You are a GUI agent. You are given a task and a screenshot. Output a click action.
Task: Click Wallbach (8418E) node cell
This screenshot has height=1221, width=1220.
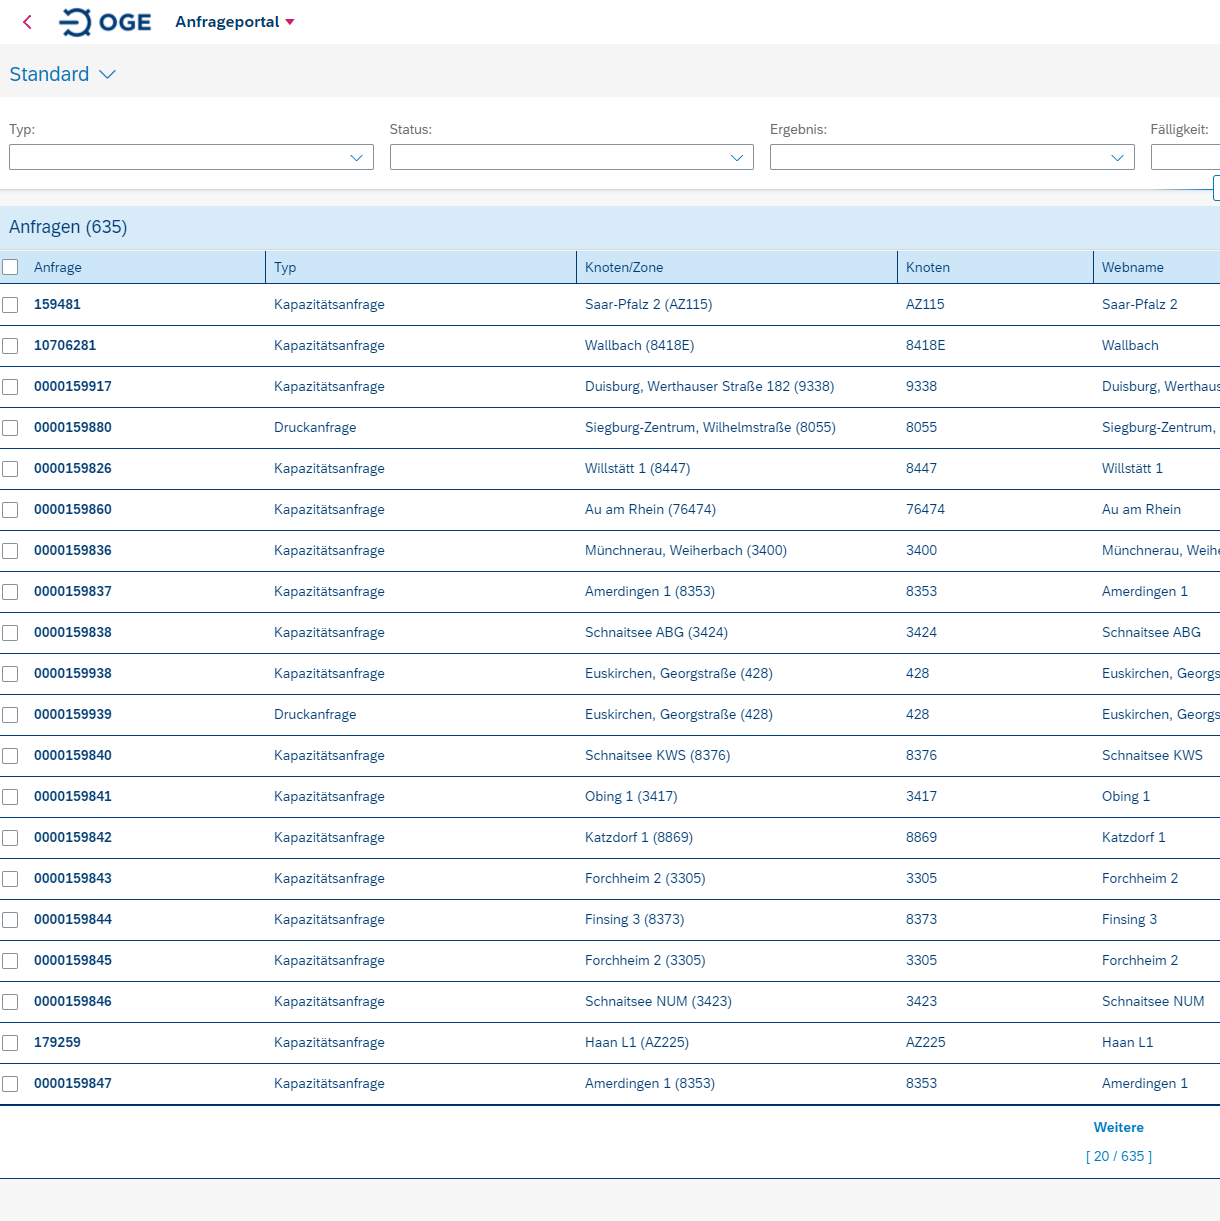640,345
